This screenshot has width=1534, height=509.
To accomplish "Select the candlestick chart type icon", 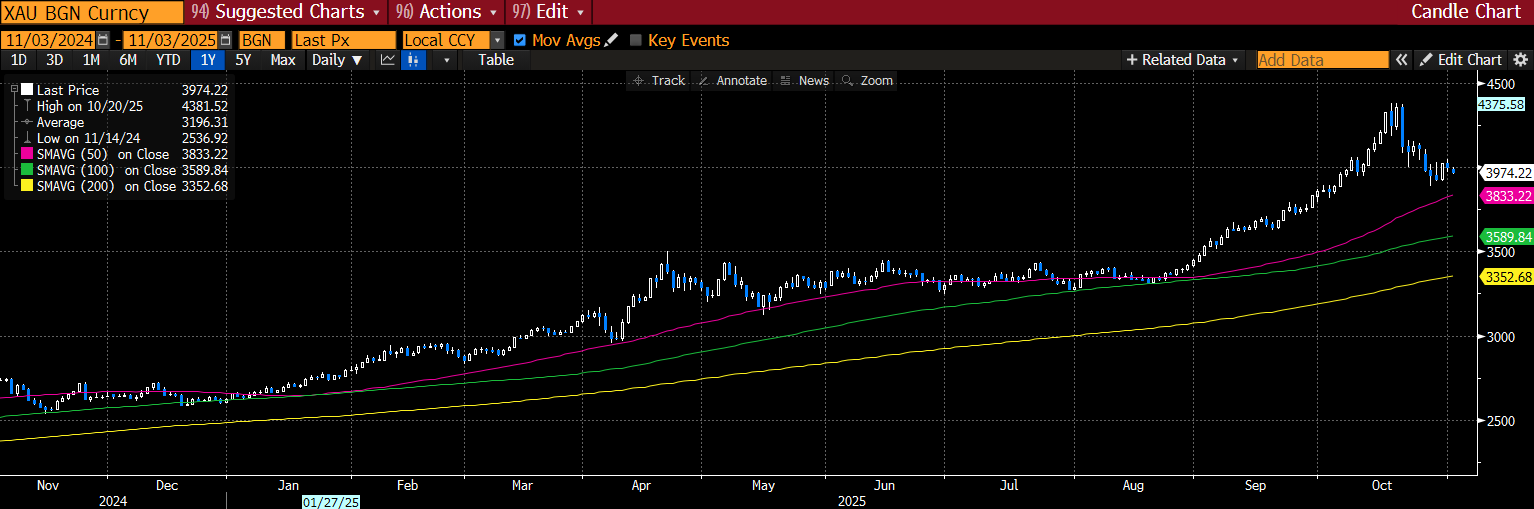I will point(413,60).
